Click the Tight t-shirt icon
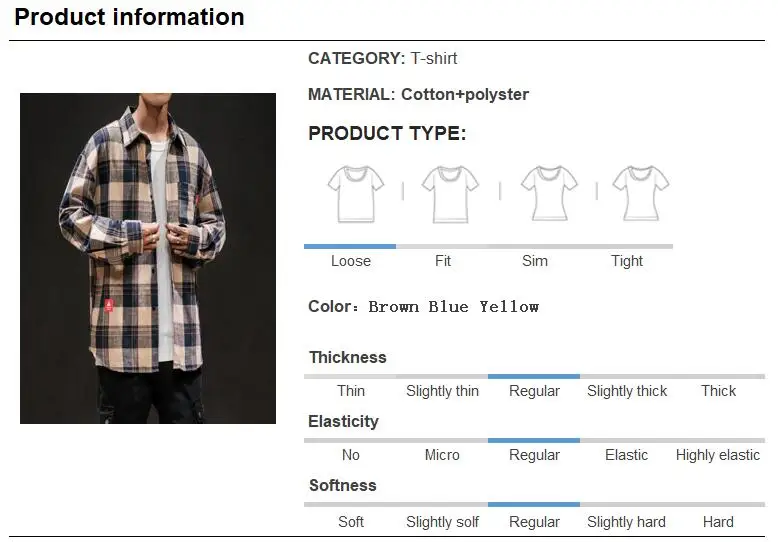 (641, 194)
